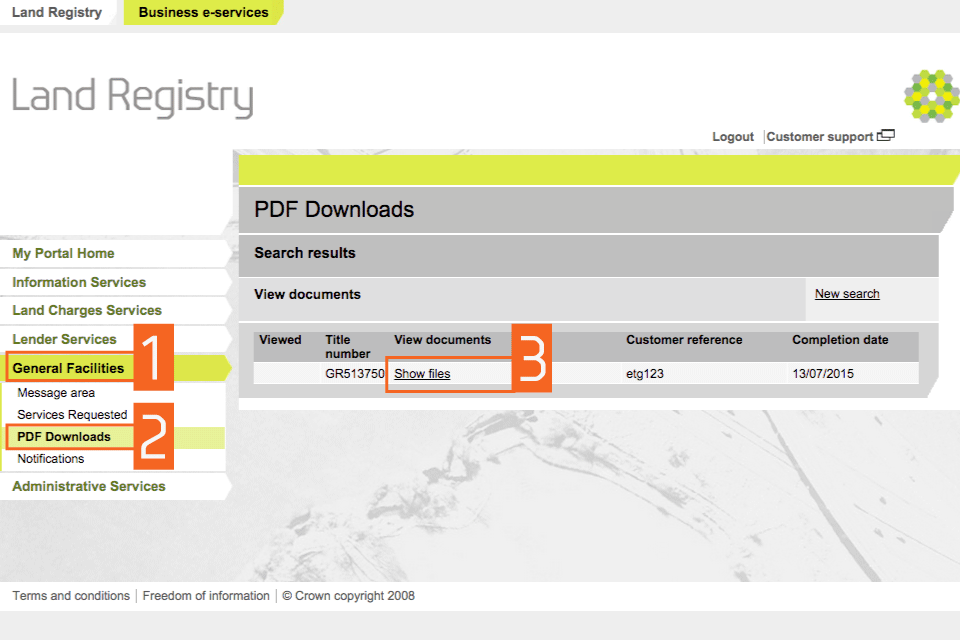The width and height of the screenshot is (960, 640).
Task: Select PDF Downloads in sidebar
Action: coord(64,437)
